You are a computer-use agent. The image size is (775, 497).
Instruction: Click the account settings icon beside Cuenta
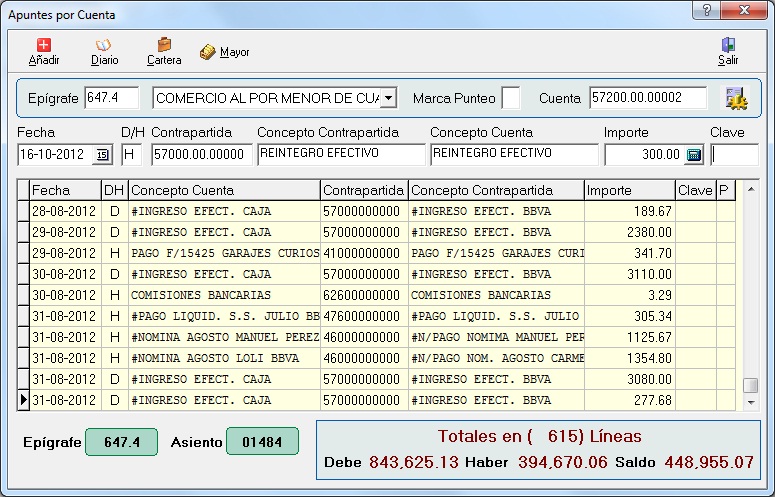(737, 98)
